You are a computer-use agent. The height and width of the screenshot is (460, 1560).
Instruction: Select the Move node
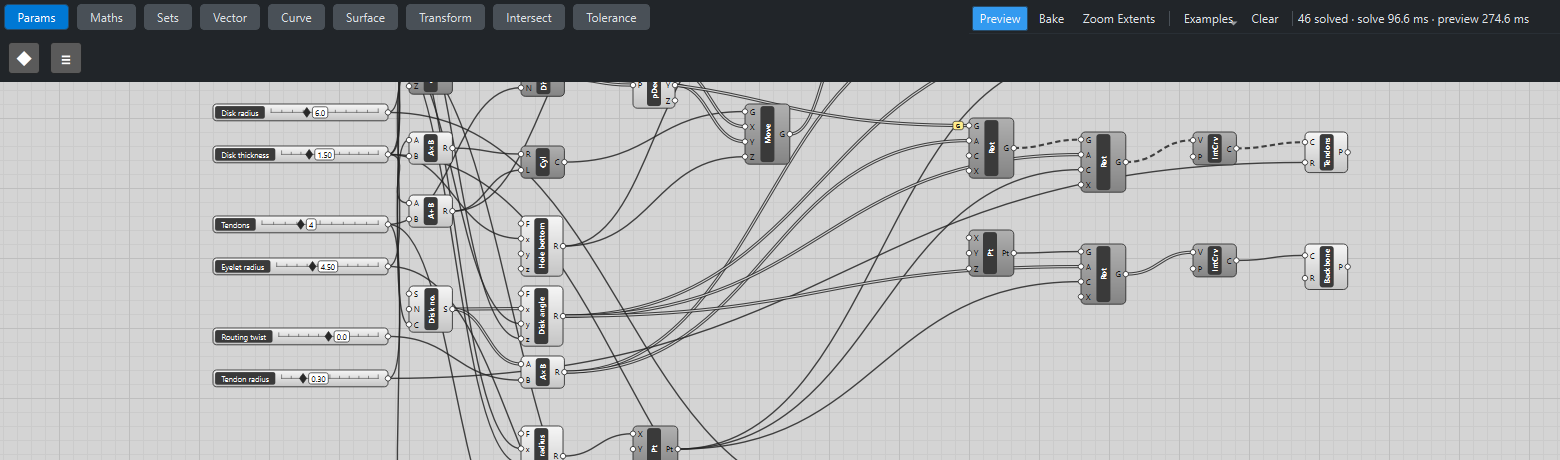point(768,134)
